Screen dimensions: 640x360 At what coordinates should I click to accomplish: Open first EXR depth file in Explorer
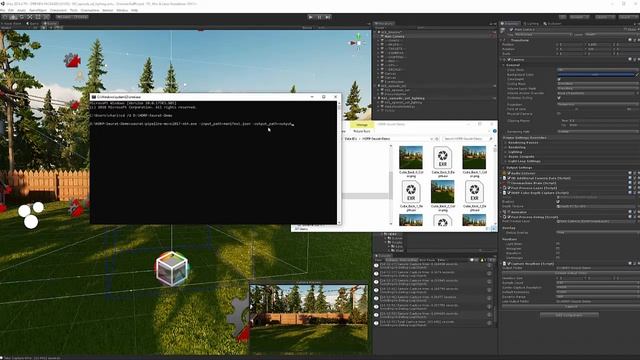[x=442, y=158]
